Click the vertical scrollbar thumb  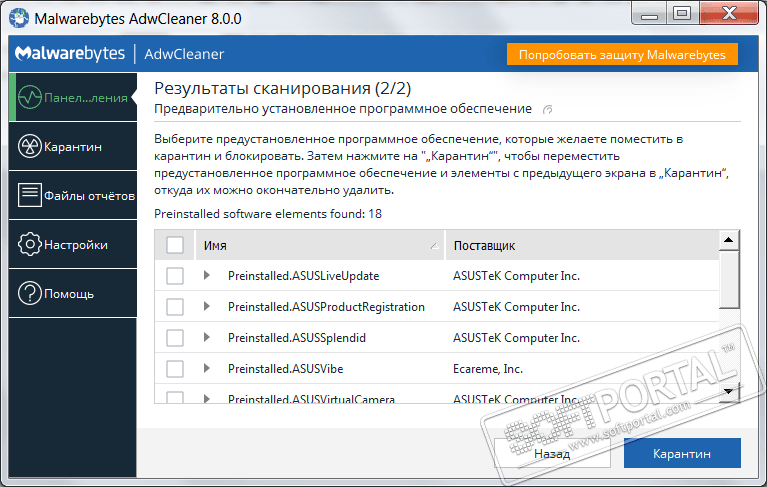pyautogui.click(x=729, y=279)
